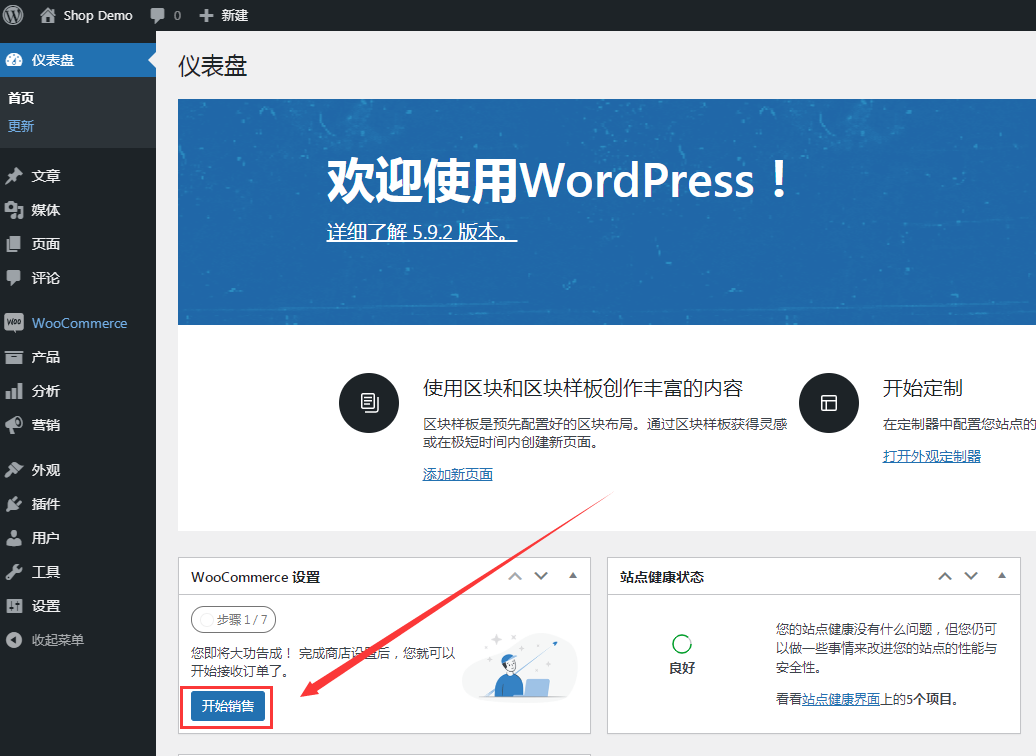Open the 外观 menu
1036x756 pixels.
pyautogui.click(x=78, y=470)
